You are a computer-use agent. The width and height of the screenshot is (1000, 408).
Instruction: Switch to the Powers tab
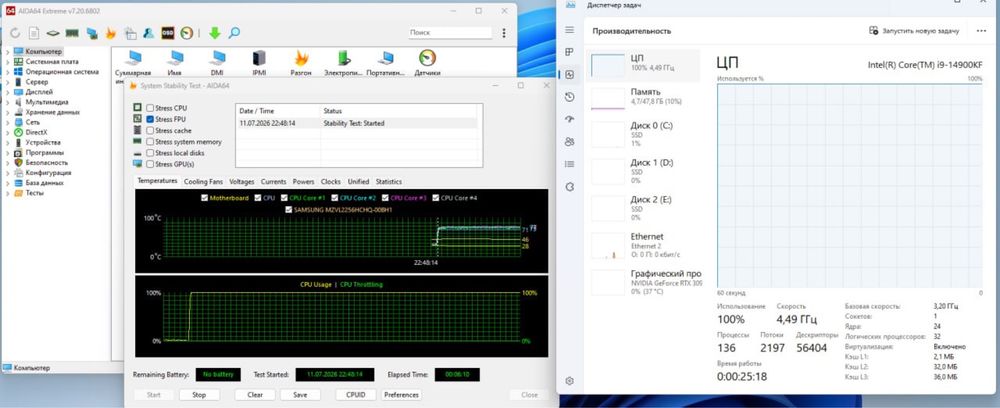[x=304, y=182]
